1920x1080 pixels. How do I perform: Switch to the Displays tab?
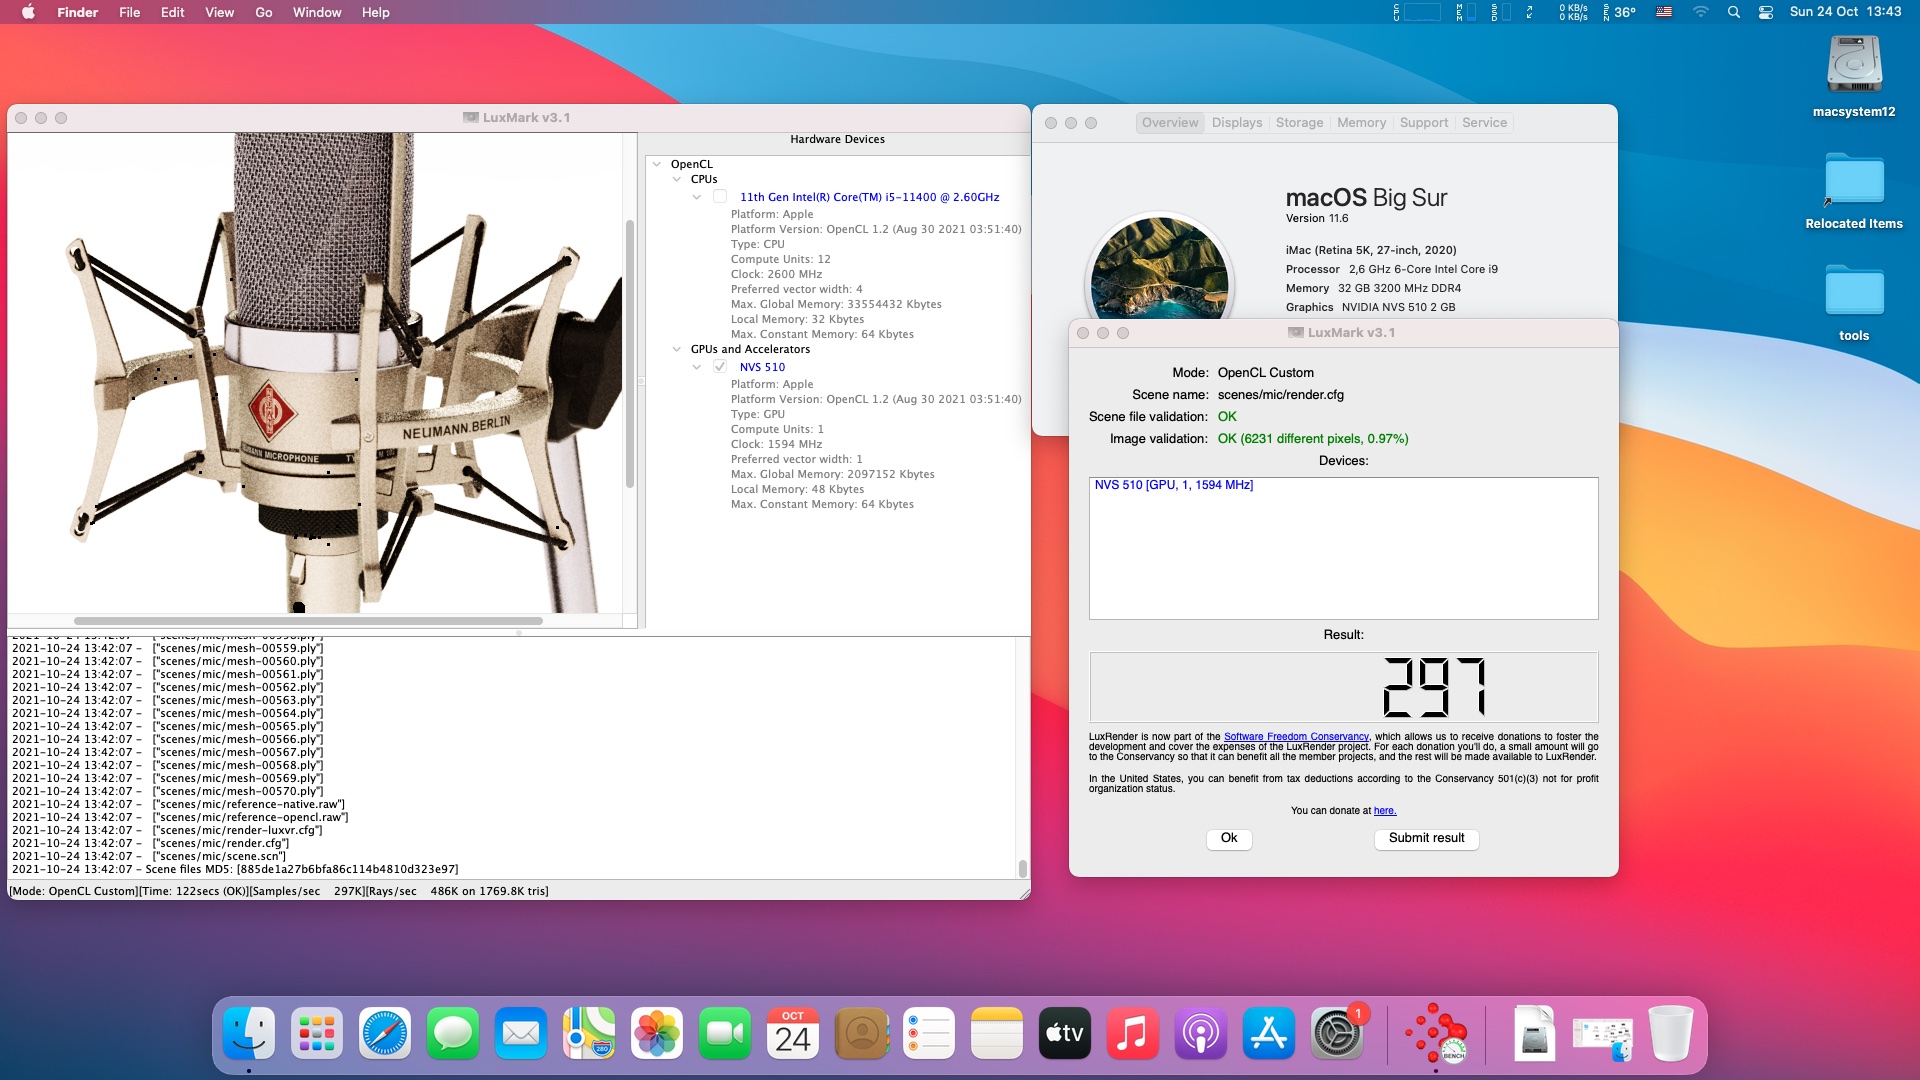click(x=1237, y=123)
